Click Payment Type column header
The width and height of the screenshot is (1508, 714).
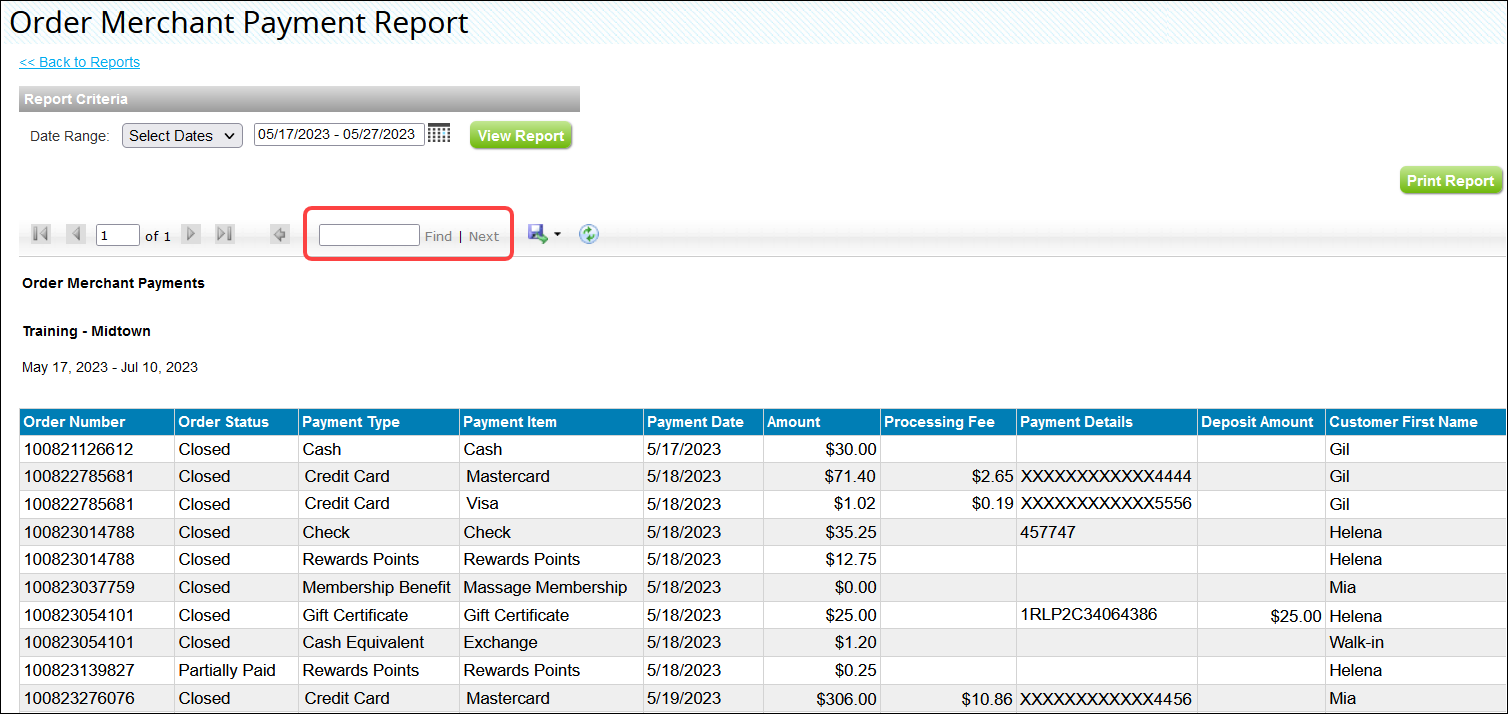[379, 422]
